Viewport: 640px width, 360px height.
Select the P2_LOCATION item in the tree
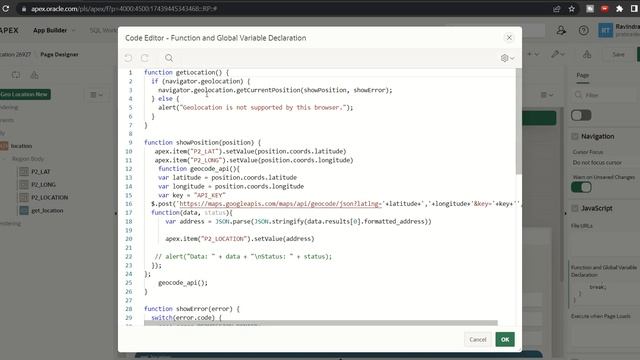coord(49,198)
